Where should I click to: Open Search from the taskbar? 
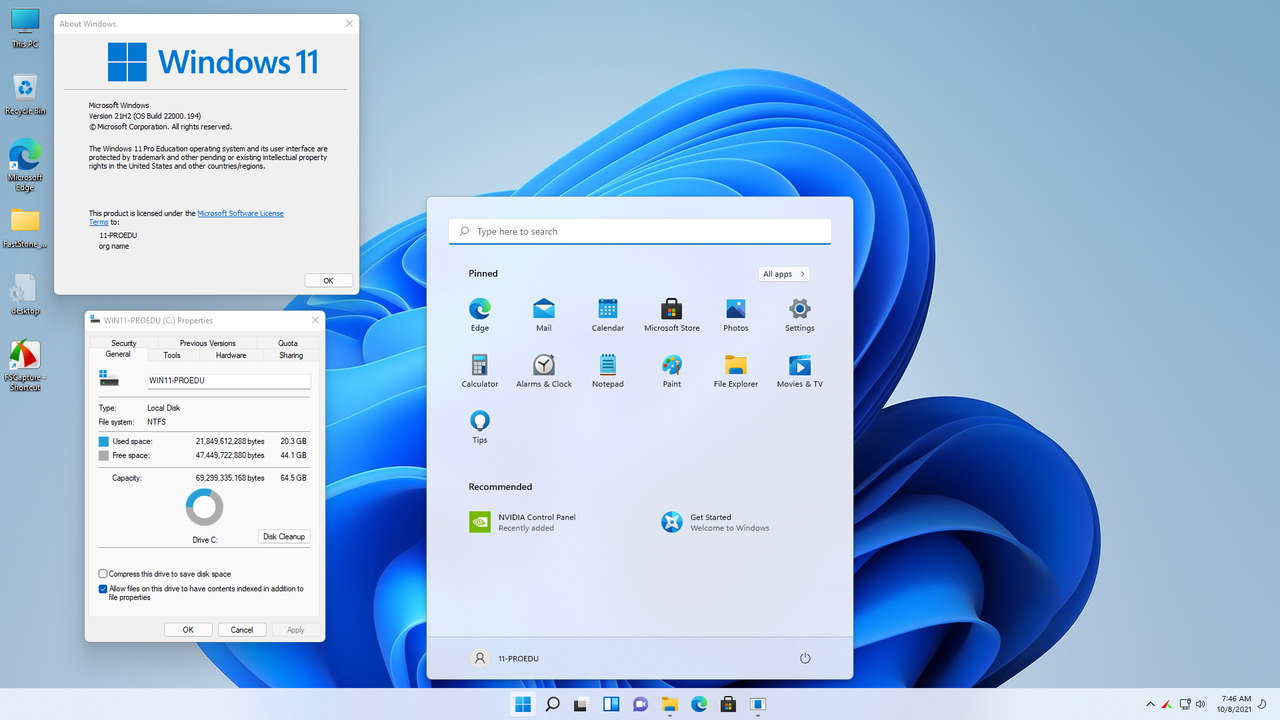(x=552, y=704)
